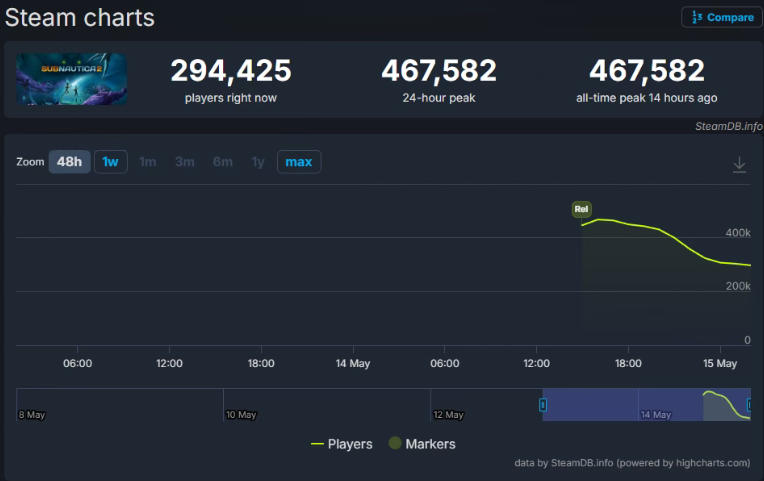Click the all-time peak 14 hours ago text
The image size is (764, 481).
[x=647, y=98]
